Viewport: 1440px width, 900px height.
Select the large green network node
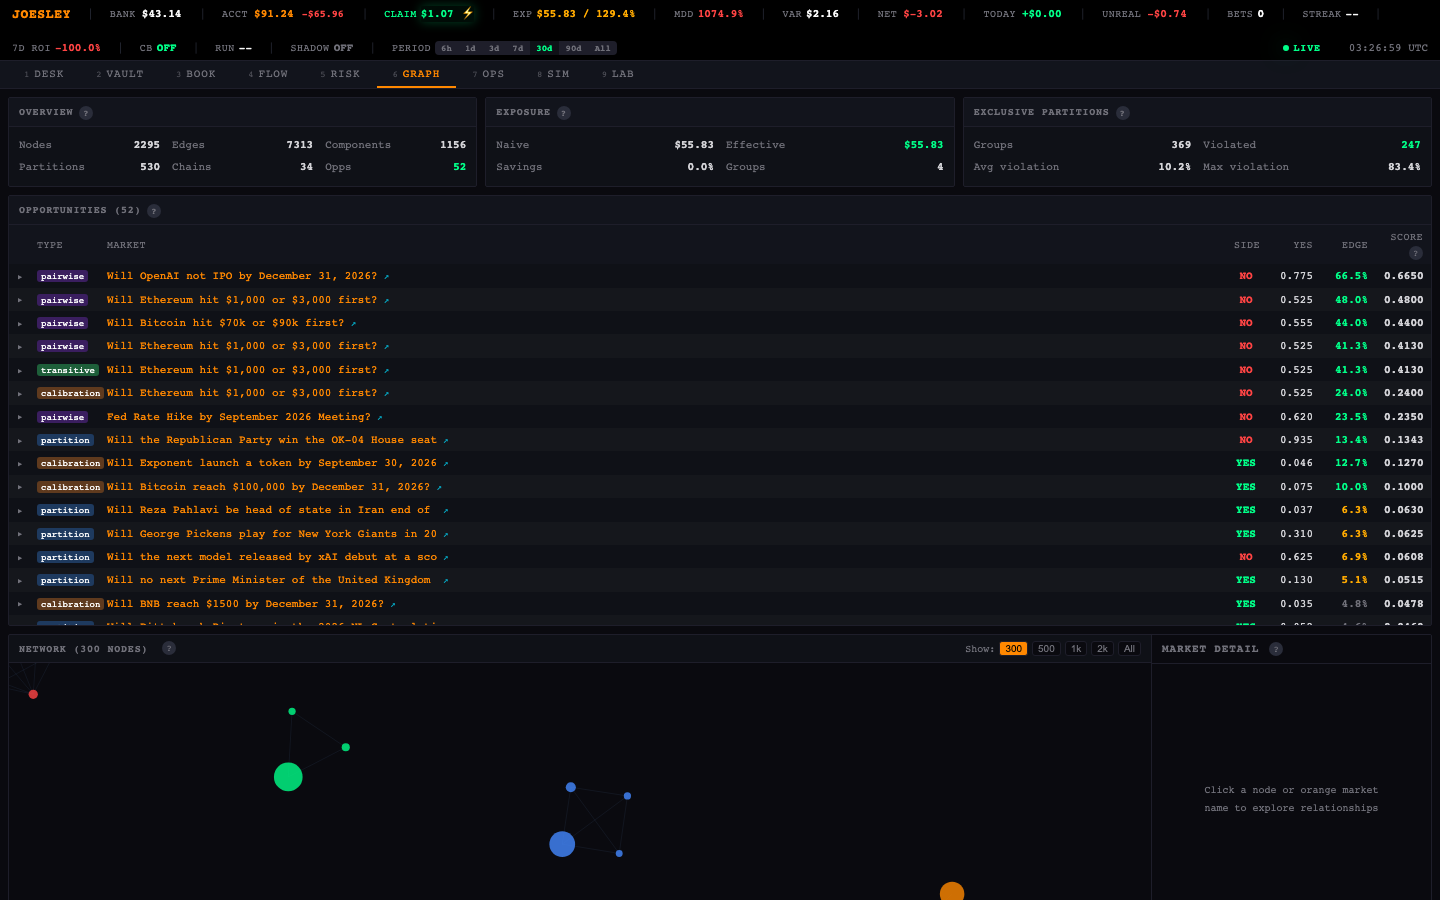coord(288,777)
